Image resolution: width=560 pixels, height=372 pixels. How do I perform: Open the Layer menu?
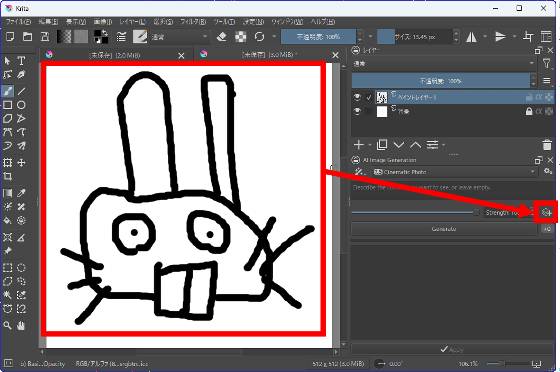pos(132,22)
